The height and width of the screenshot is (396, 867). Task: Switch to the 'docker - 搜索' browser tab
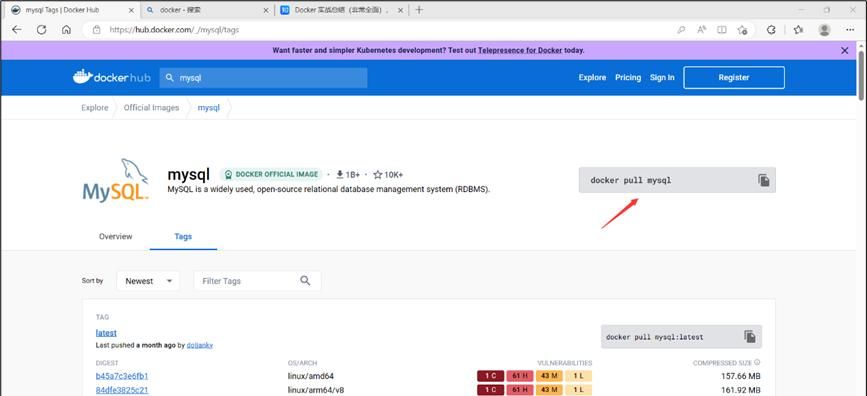click(206, 10)
